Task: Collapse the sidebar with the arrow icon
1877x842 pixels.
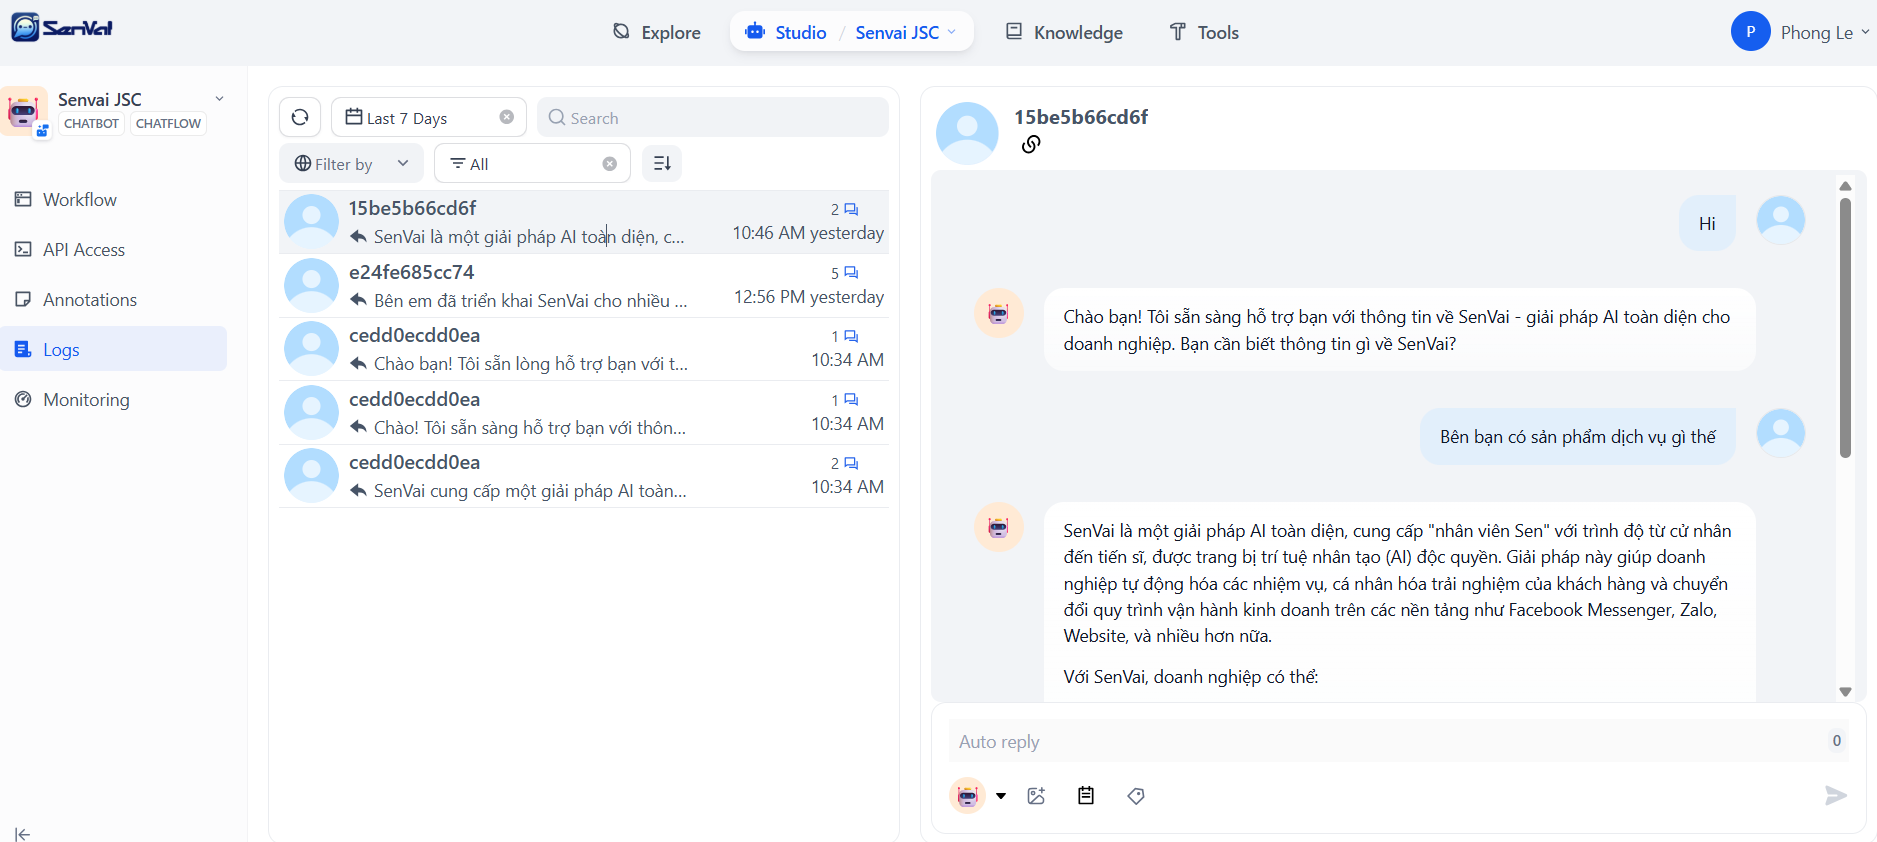Action: coord(22,834)
